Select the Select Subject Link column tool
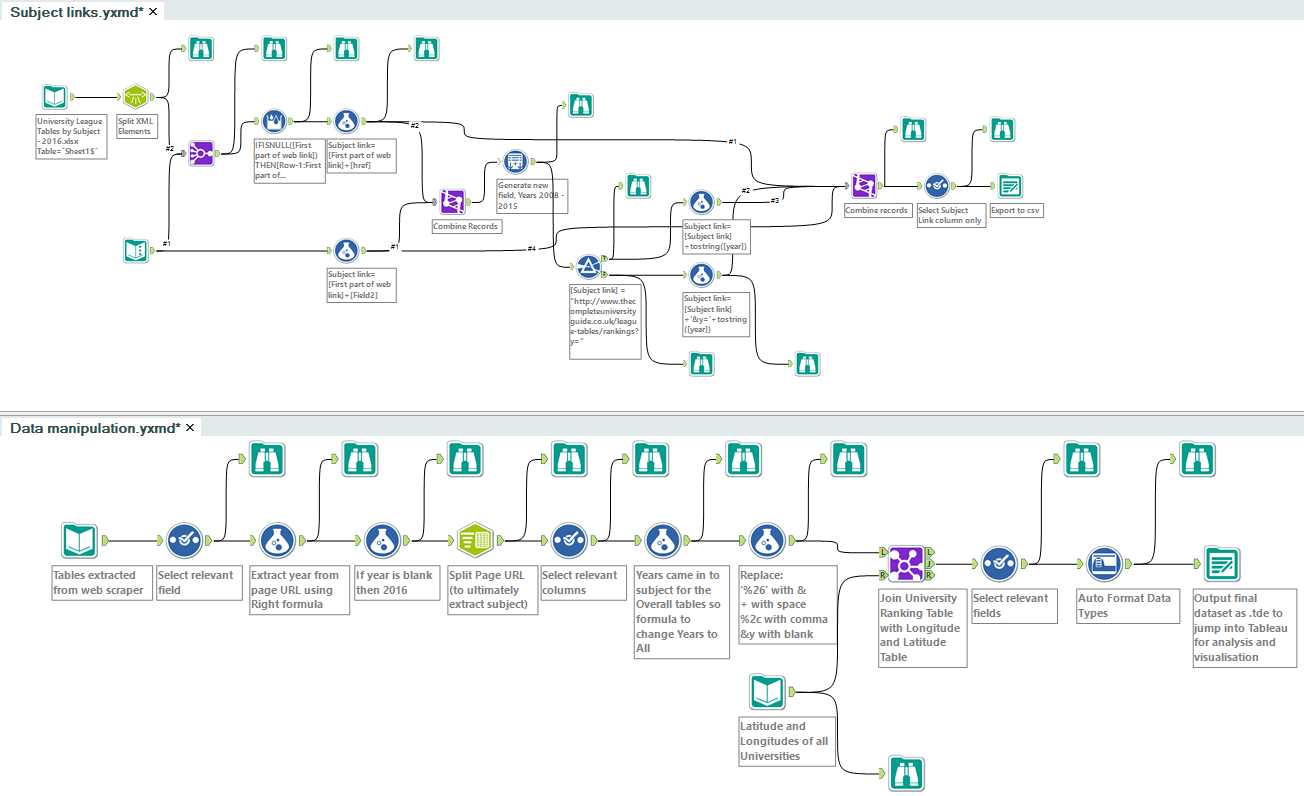The image size is (1304, 796). click(x=936, y=186)
